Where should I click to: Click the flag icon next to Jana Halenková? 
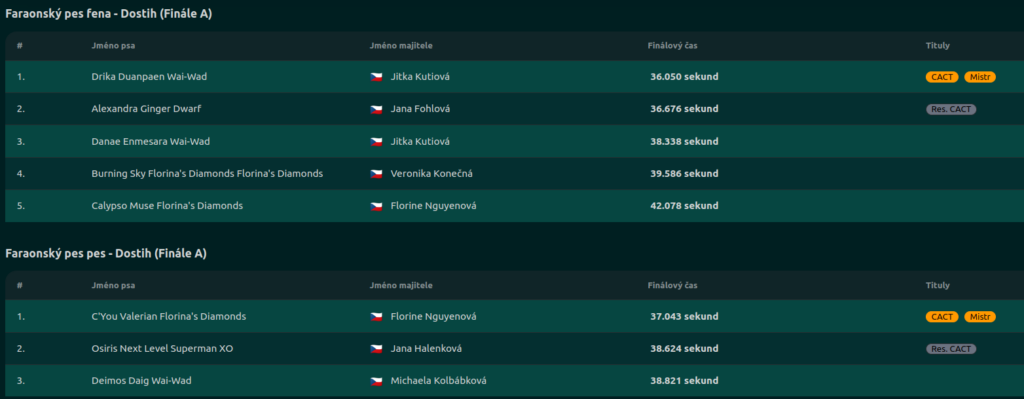click(x=376, y=349)
